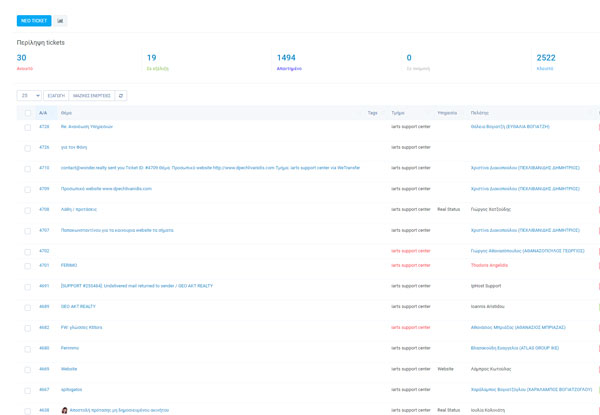This screenshot has height=415, width=600.
Task: Open the FERIMO ticket subject
Action: tap(69, 265)
